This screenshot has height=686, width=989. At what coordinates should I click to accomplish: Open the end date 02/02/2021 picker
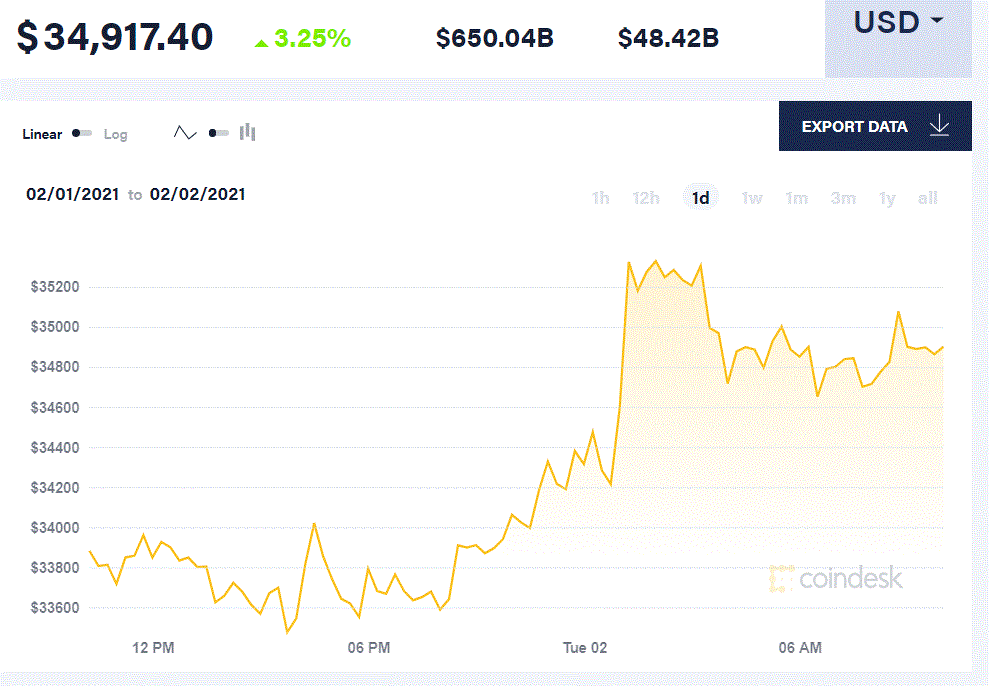[198, 194]
